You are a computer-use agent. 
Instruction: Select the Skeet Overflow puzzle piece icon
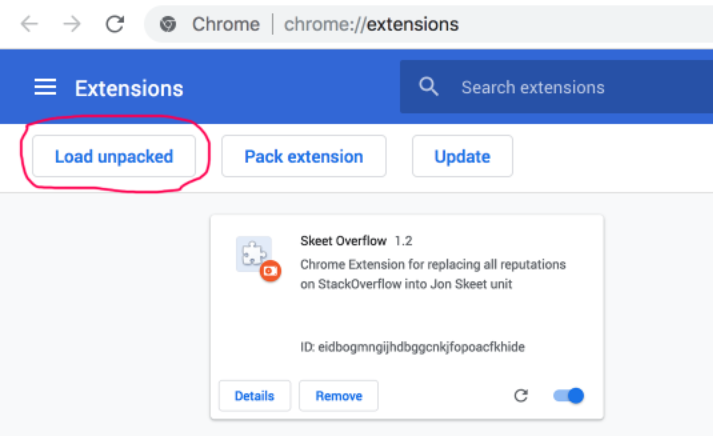click(253, 254)
